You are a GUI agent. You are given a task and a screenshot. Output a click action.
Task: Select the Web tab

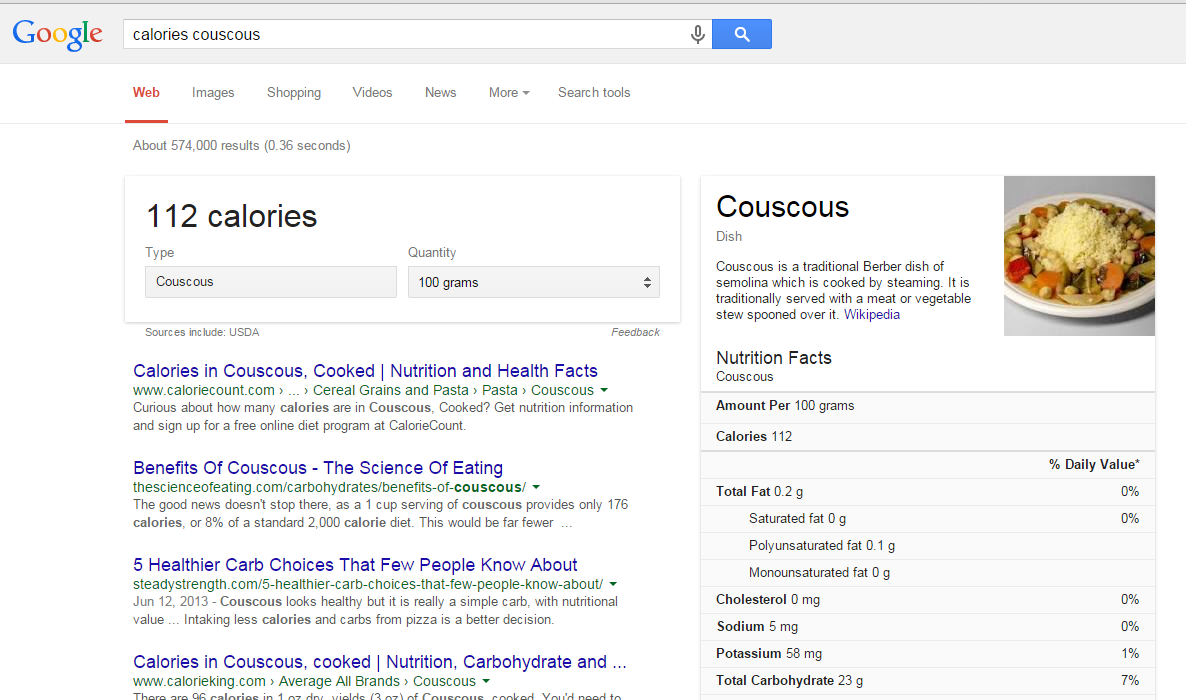tap(146, 92)
